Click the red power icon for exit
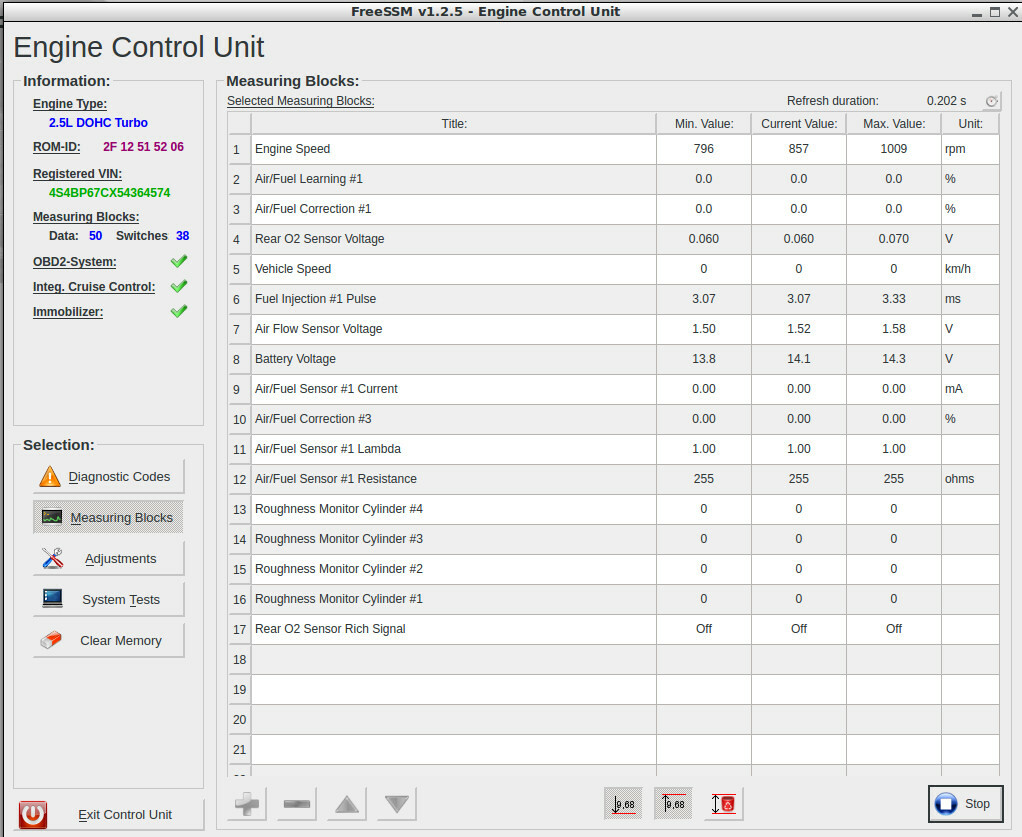1022x837 pixels. (x=33, y=815)
